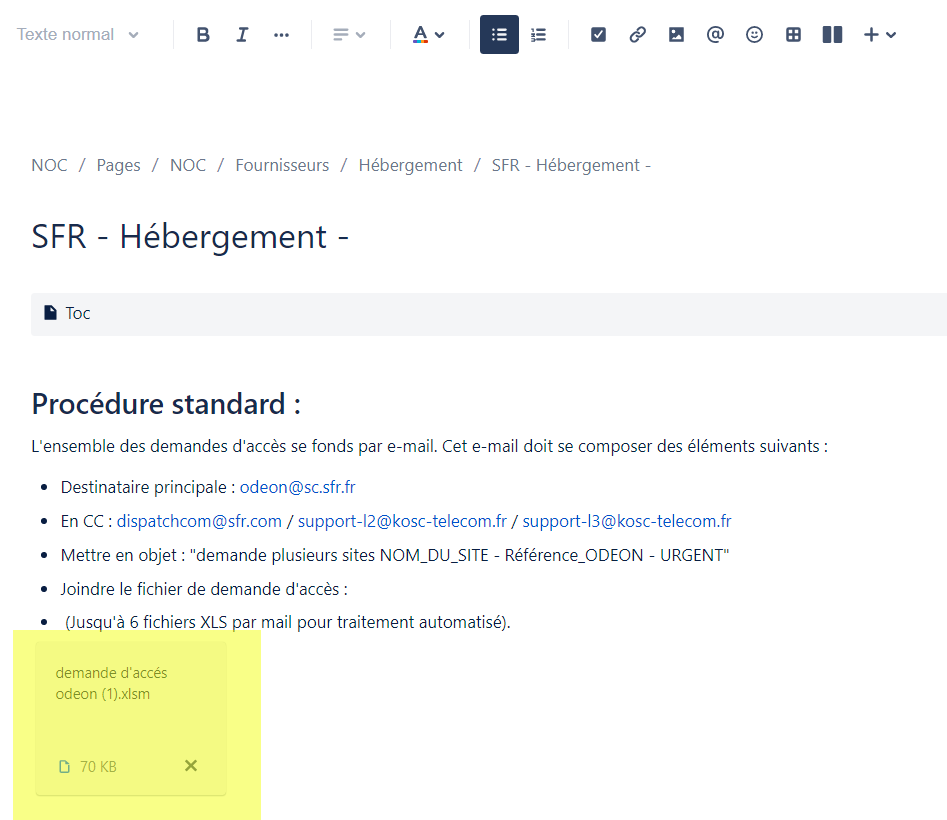
Task: Open Fournisseurs breadcrumb
Action: point(282,165)
